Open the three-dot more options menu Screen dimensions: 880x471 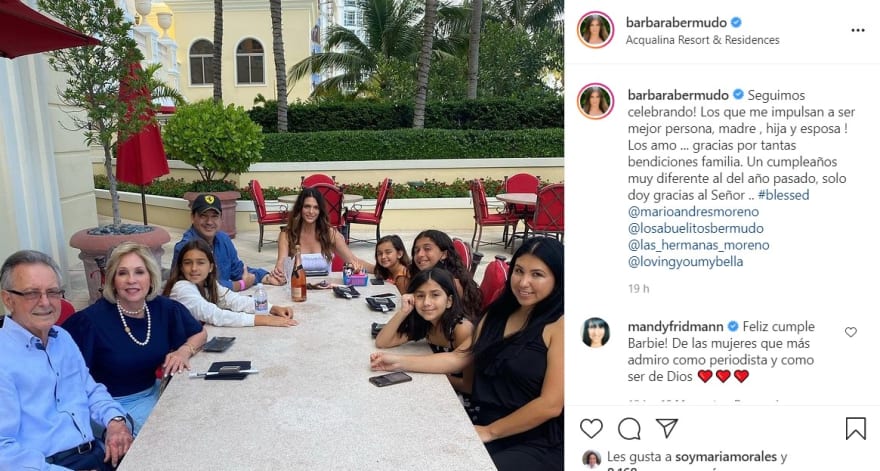[x=858, y=30]
